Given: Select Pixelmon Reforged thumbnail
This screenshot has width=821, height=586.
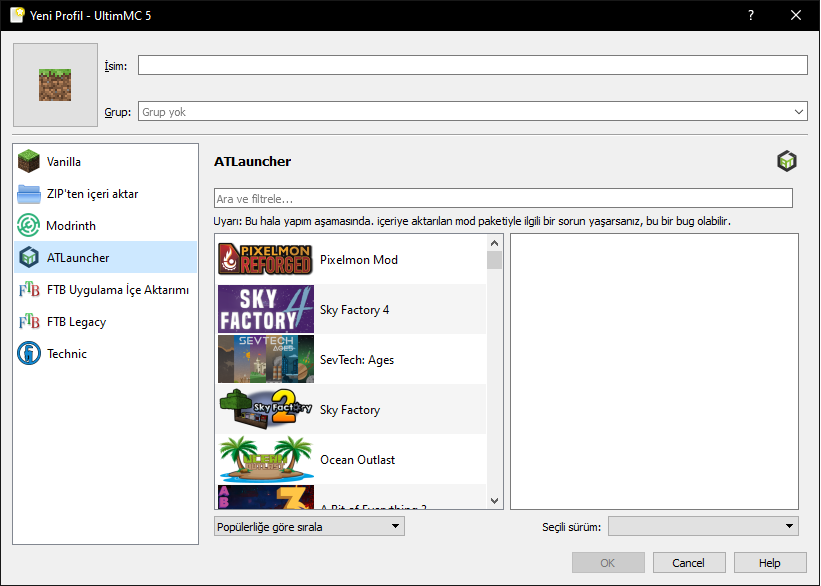Looking at the screenshot, I should (x=265, y=259).
